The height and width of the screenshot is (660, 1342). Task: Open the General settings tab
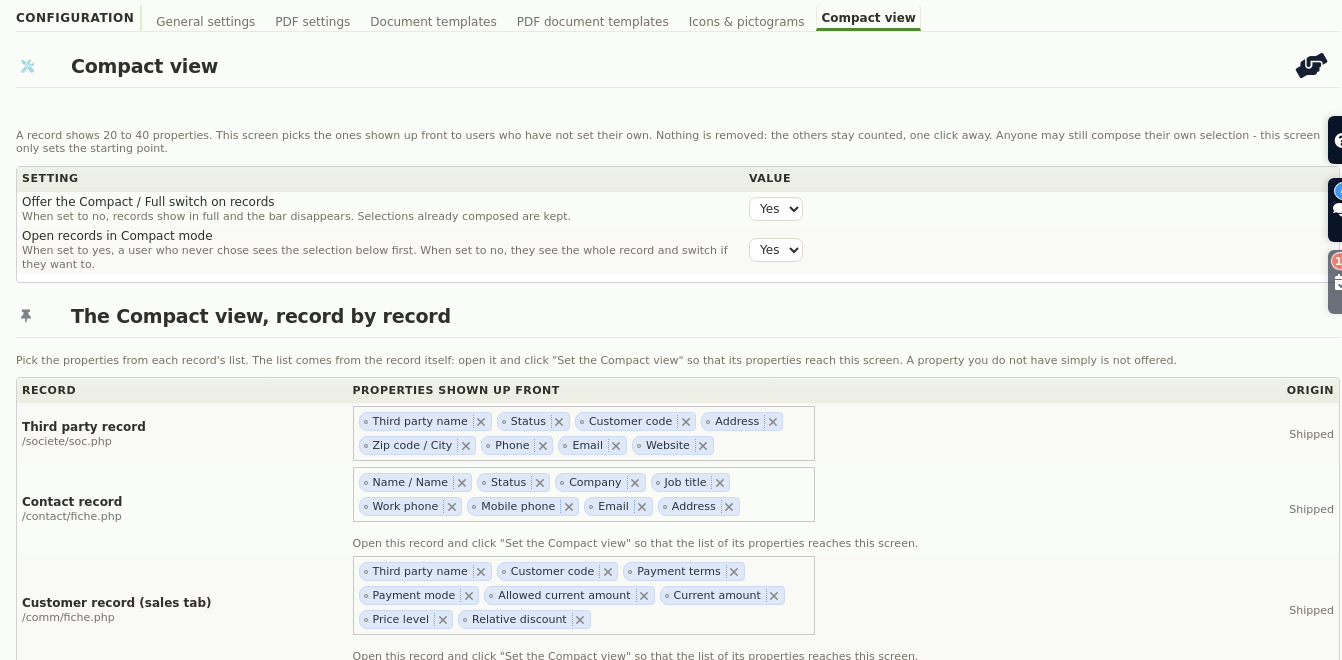[205, 21]
